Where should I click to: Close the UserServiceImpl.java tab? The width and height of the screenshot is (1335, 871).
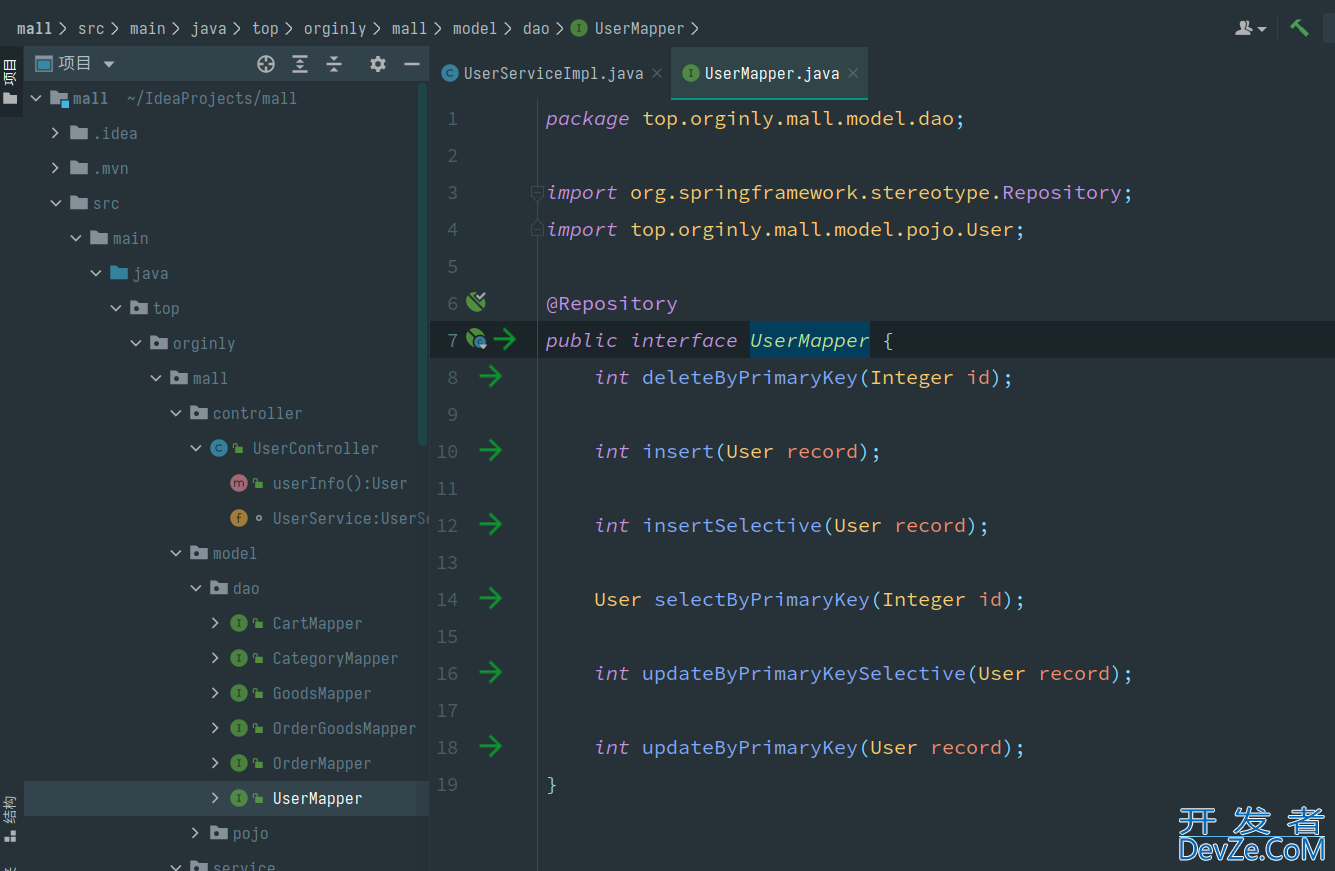(x=657, y=73)
